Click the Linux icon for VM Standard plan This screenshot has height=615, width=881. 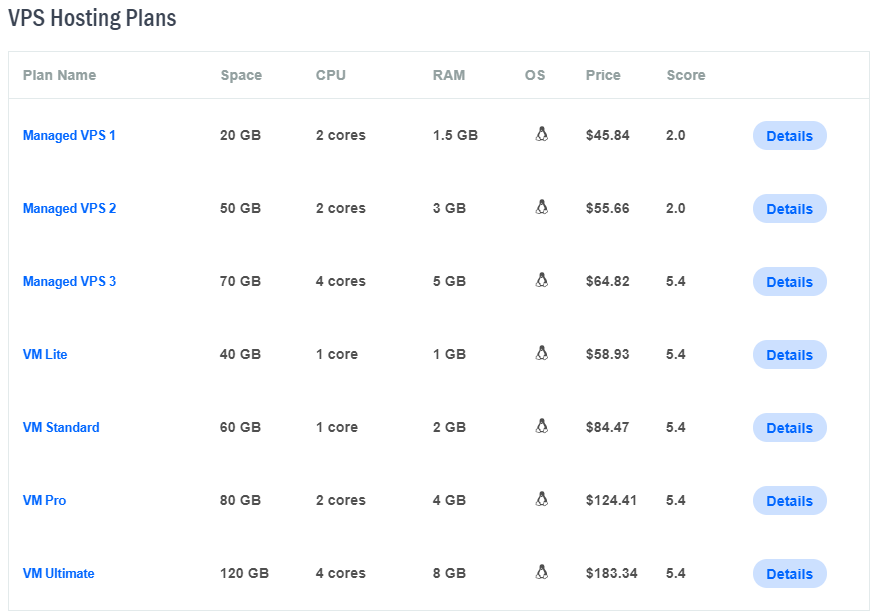[541, 426]
